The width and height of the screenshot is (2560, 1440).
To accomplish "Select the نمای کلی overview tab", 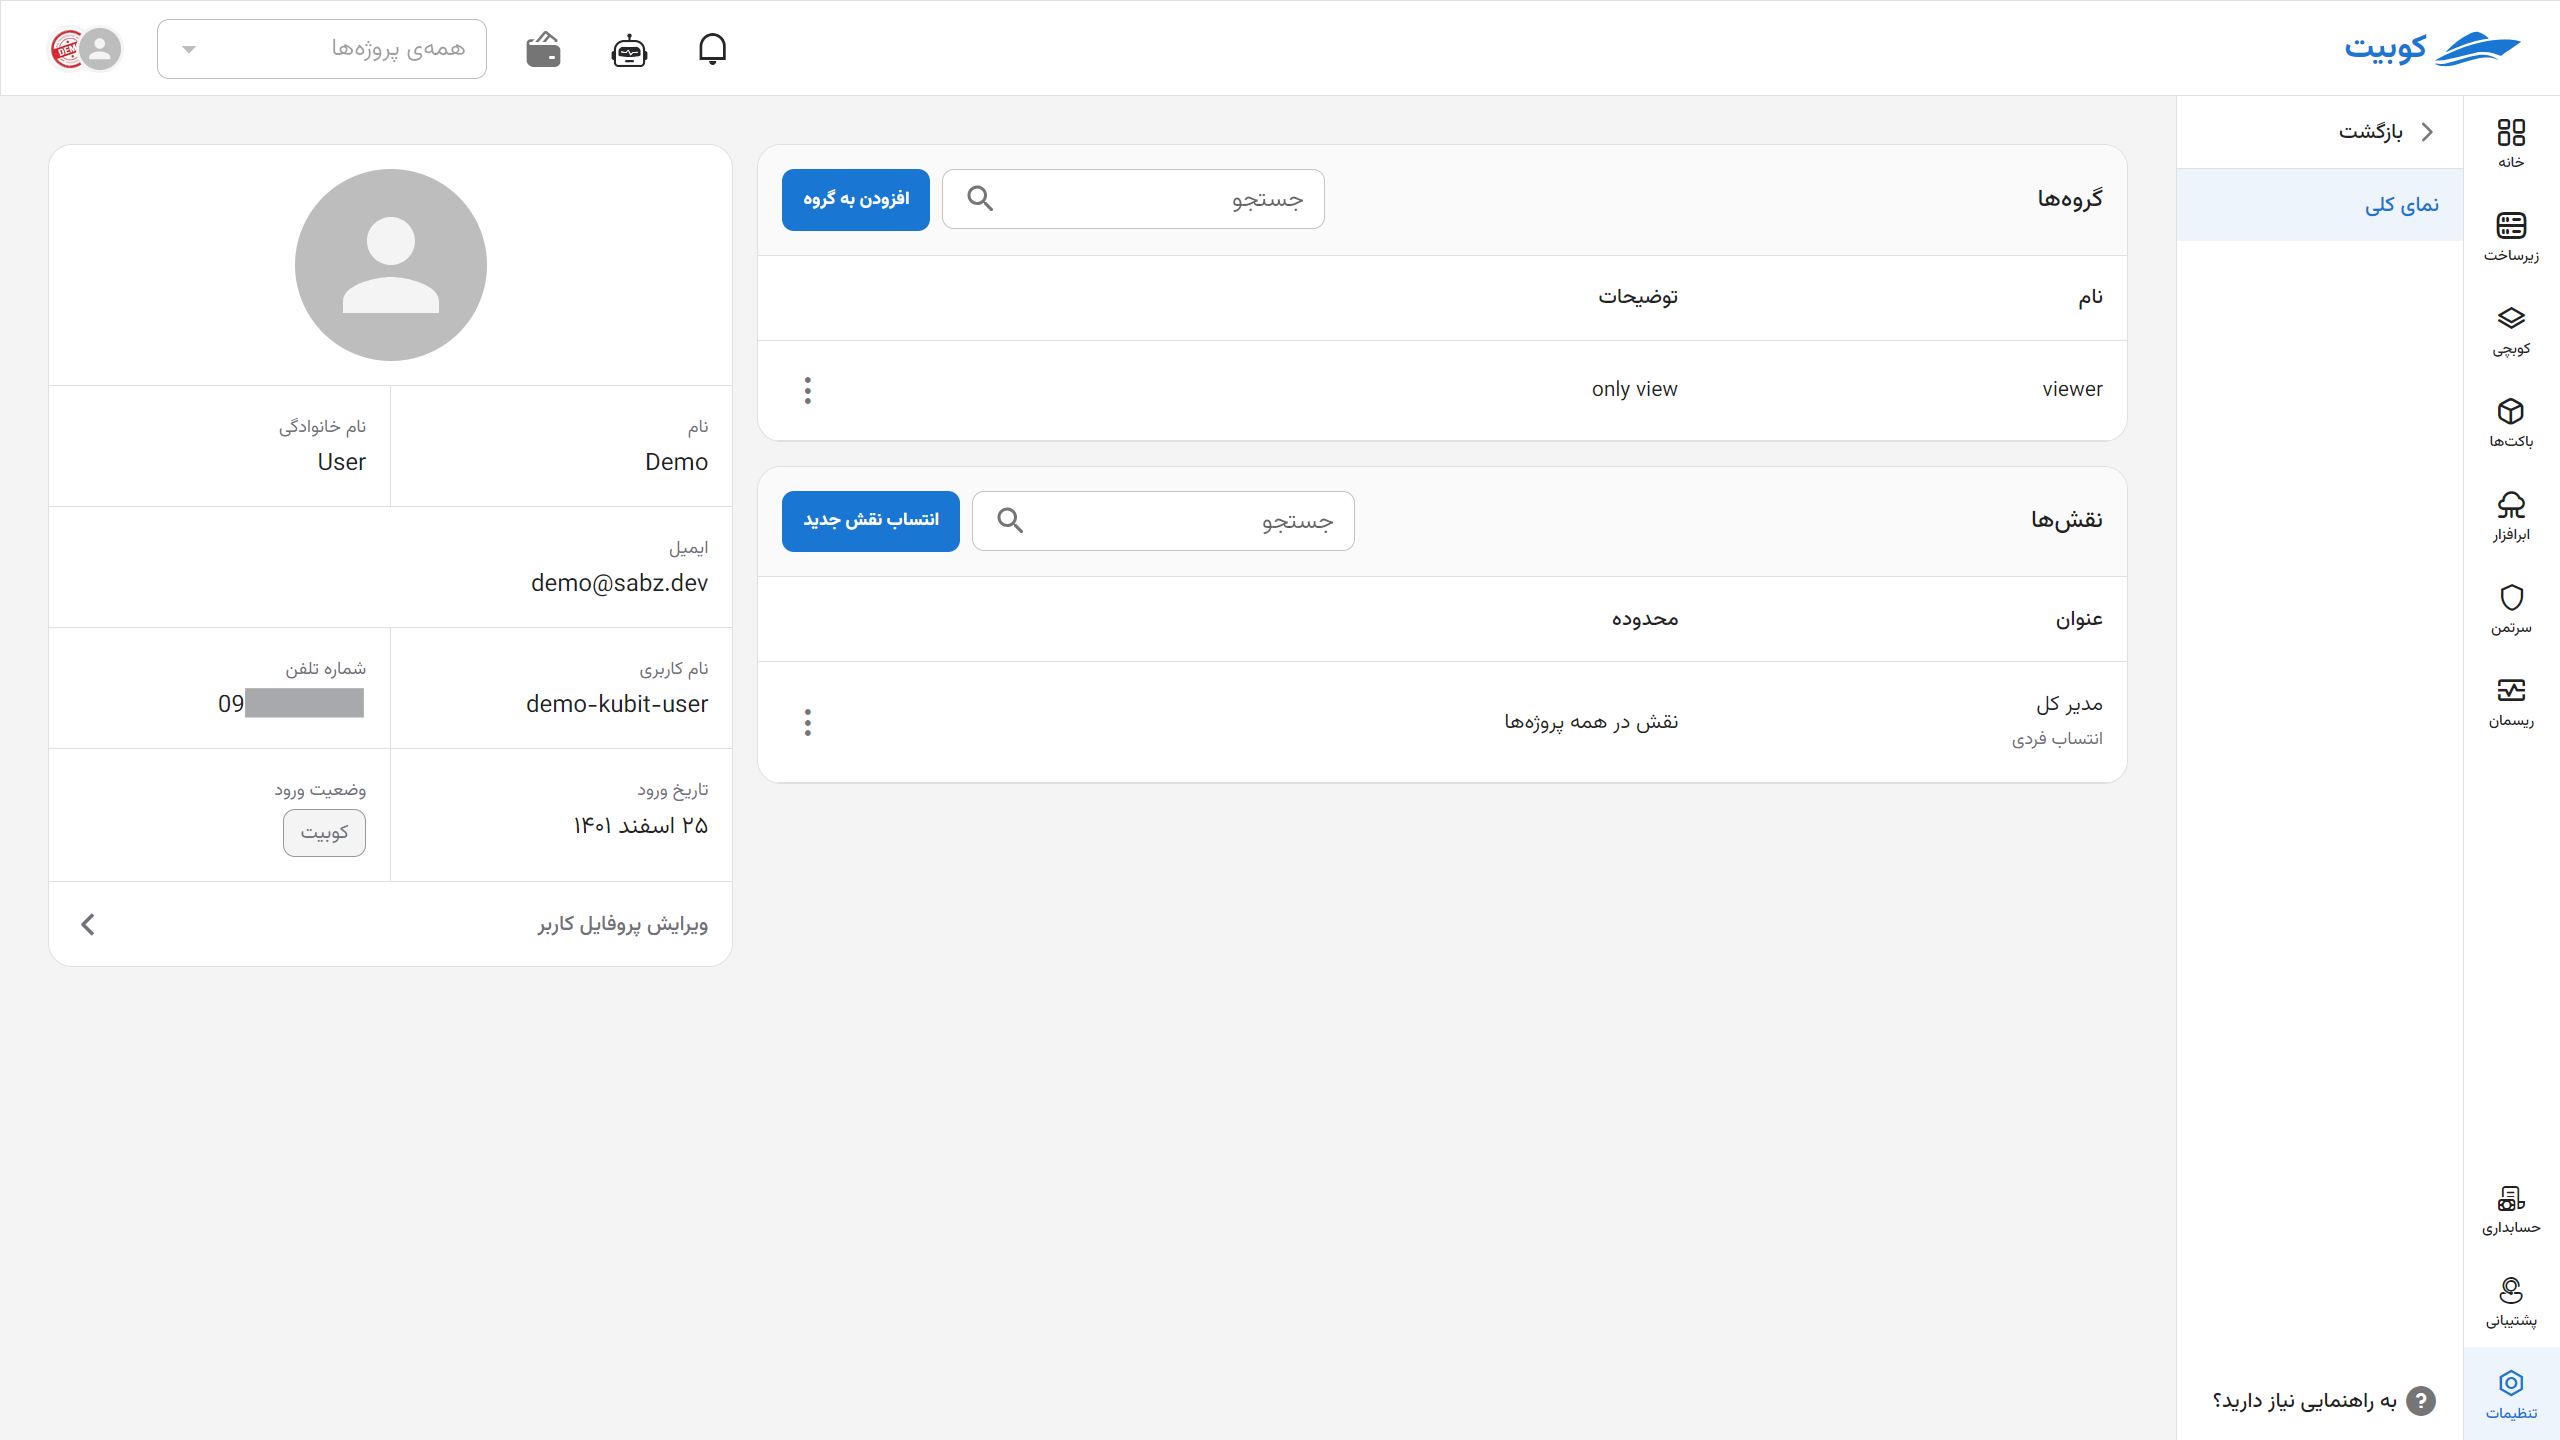I will click(2320, 205).
